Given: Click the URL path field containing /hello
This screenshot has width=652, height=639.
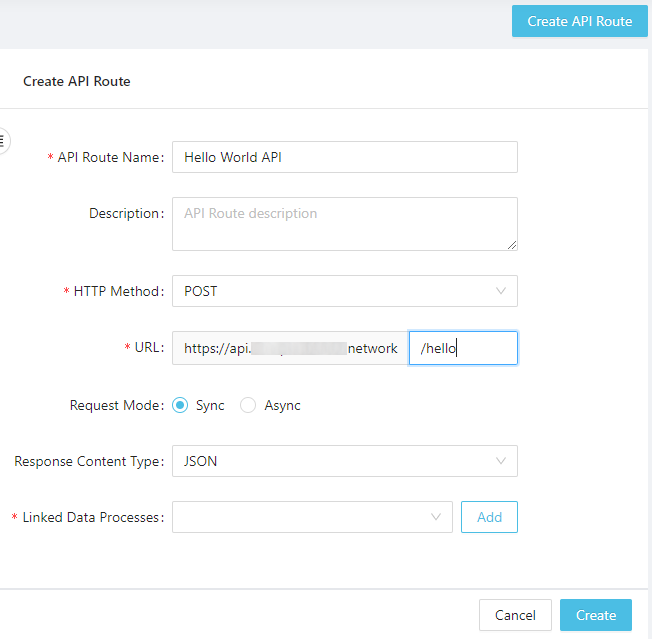Looking at the screenshot, I should (x=463, y=348).
